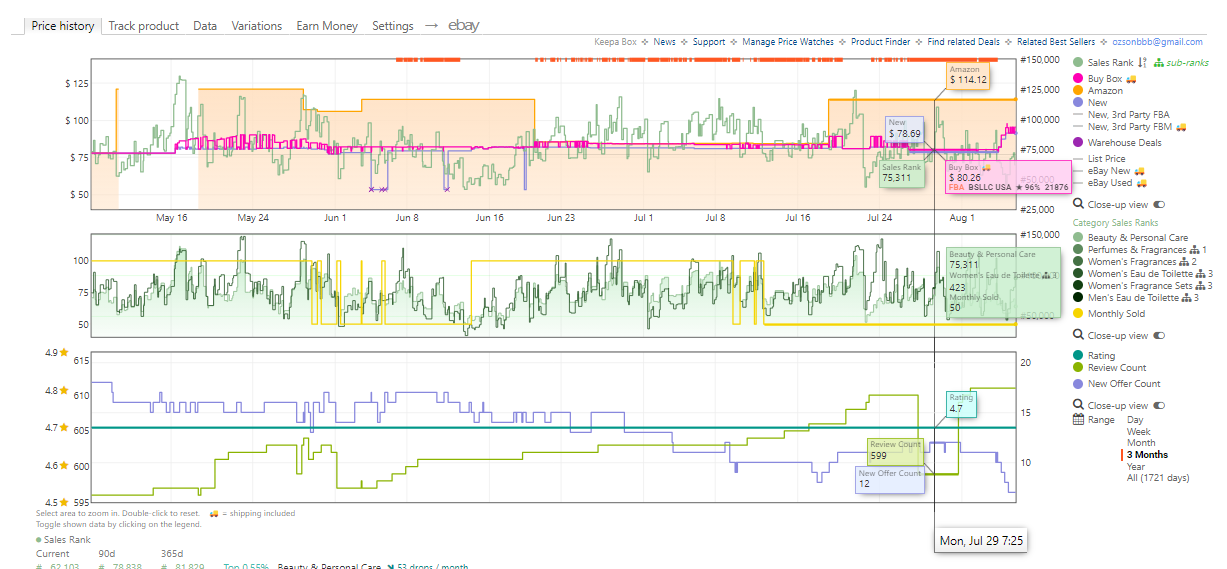Open the Support link
The height and width of the screenshot is (569, 1227).
(x=709, y=42)
